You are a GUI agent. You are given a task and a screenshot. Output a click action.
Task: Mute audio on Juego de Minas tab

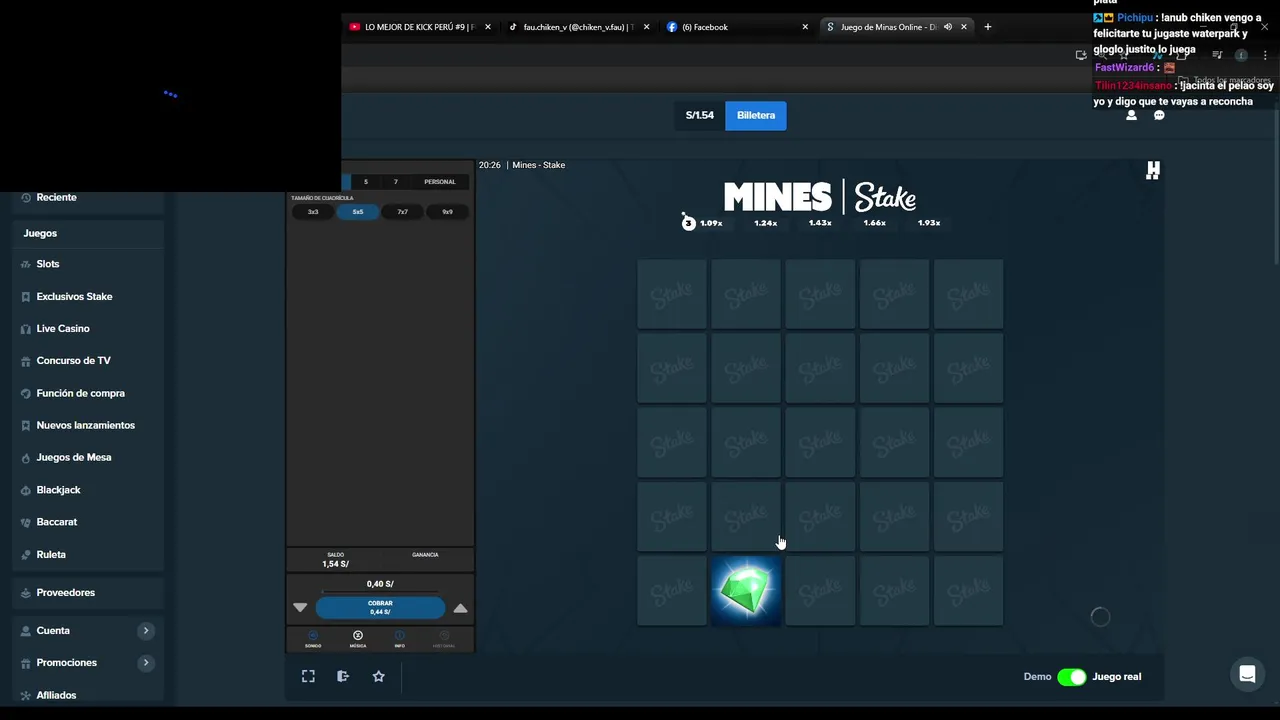[947, 27]
